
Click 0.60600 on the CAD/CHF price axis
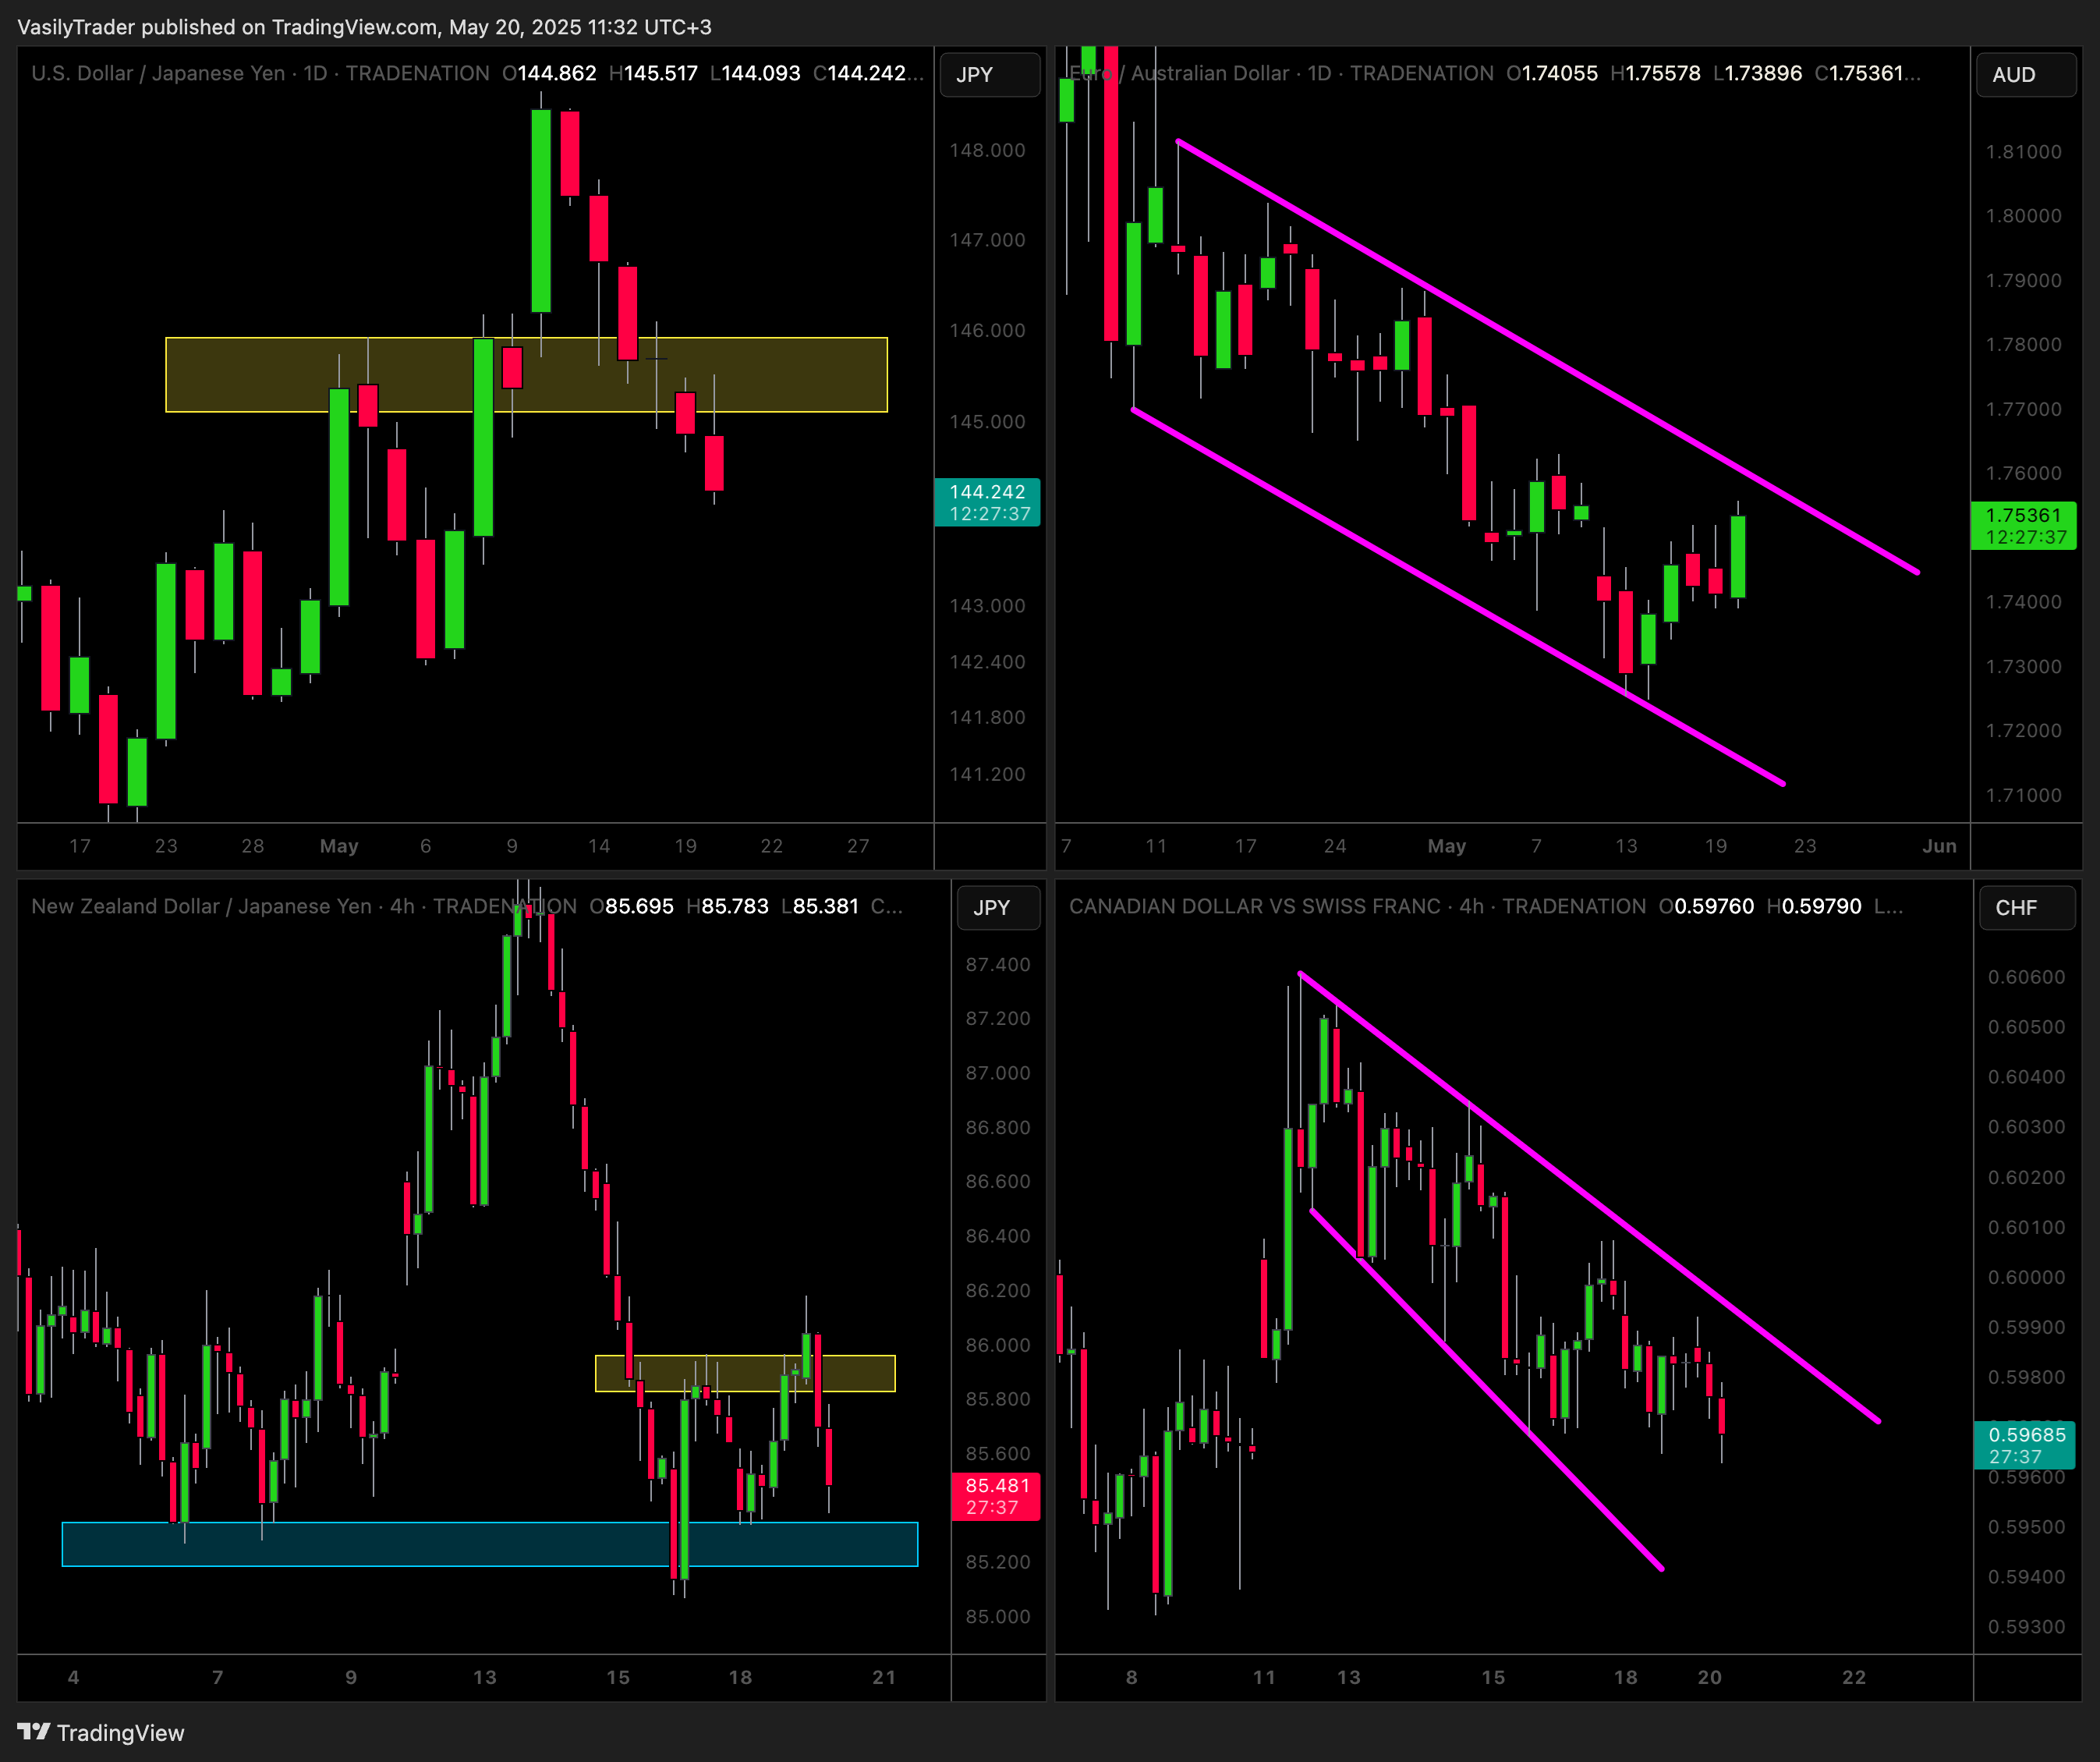[2026, 977]
